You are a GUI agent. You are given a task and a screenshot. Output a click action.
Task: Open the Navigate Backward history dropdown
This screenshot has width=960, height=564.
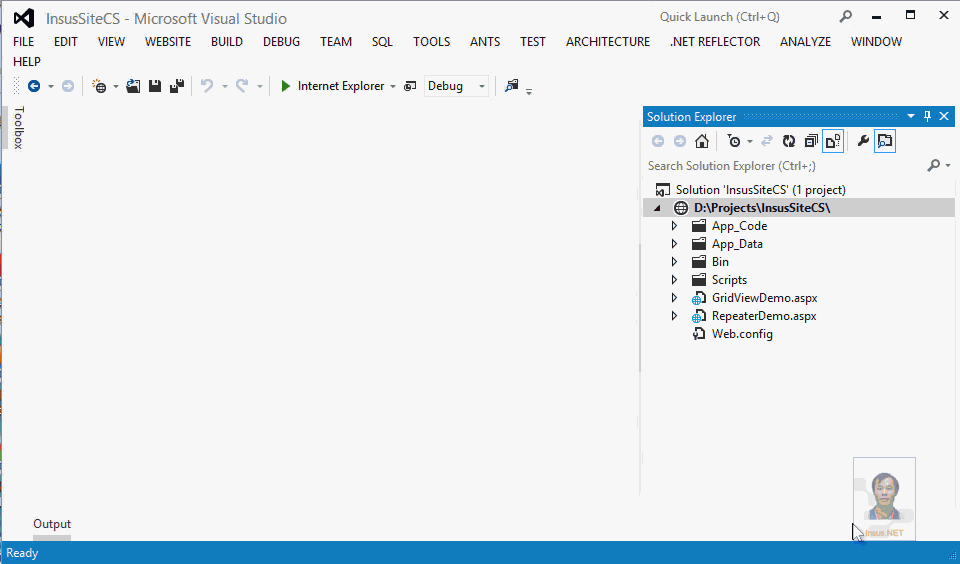click(x=51, y=86)
